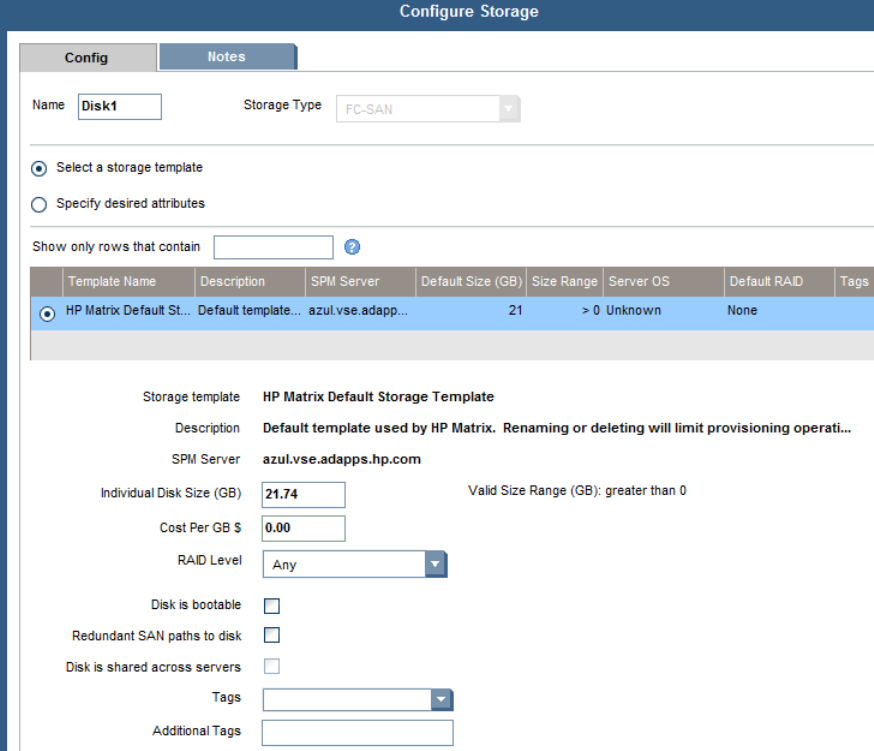Click into the Additional Tags field
The image size is (874, 751).
(357, 732)
